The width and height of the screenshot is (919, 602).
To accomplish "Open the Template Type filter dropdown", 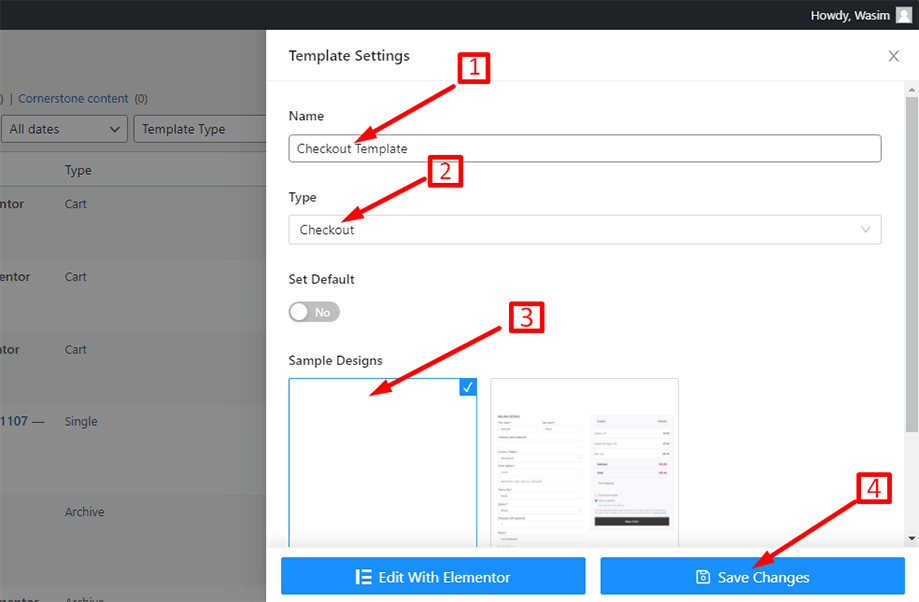I will 200,129.
